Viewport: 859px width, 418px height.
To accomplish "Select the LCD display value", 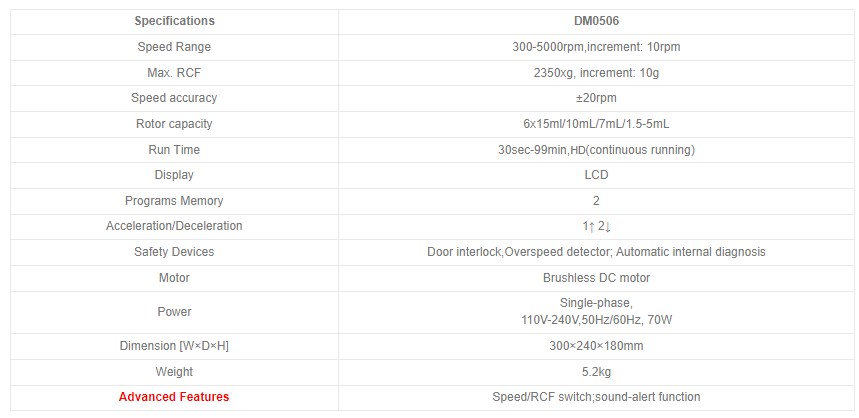I will [x=596, y=175].
